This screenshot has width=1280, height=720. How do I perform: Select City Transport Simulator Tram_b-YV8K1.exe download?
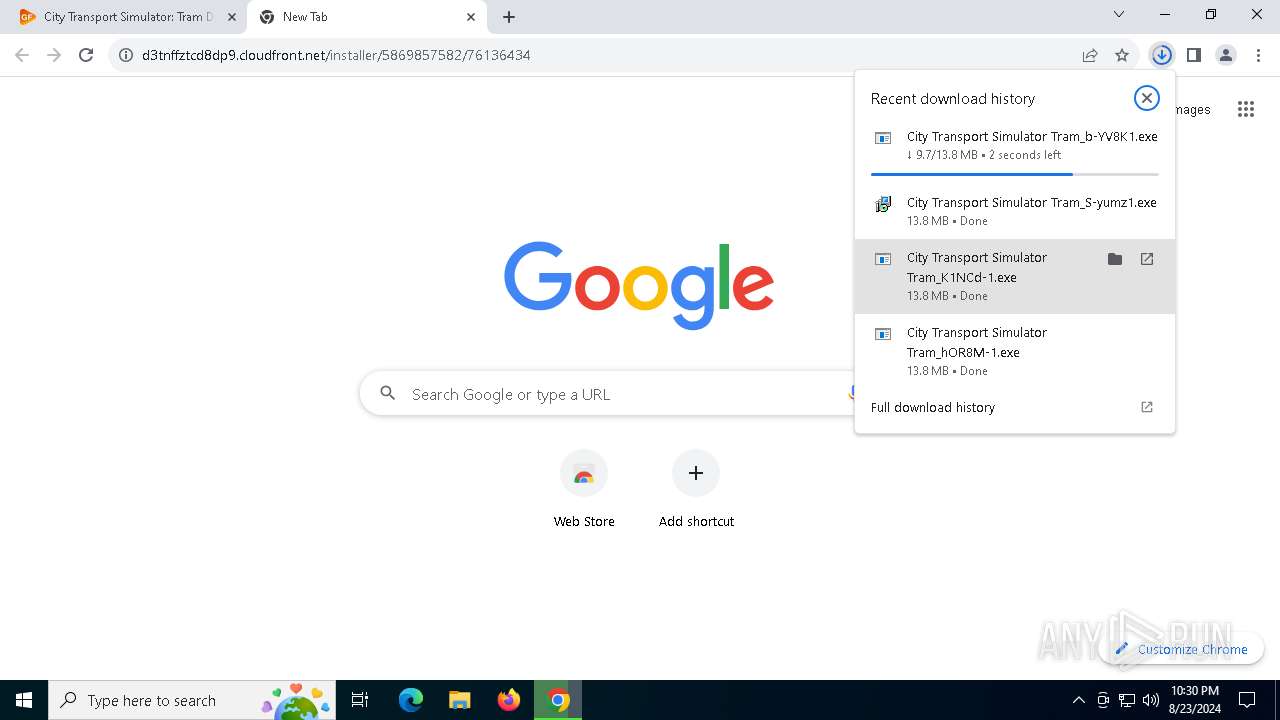coord(1015,145)
